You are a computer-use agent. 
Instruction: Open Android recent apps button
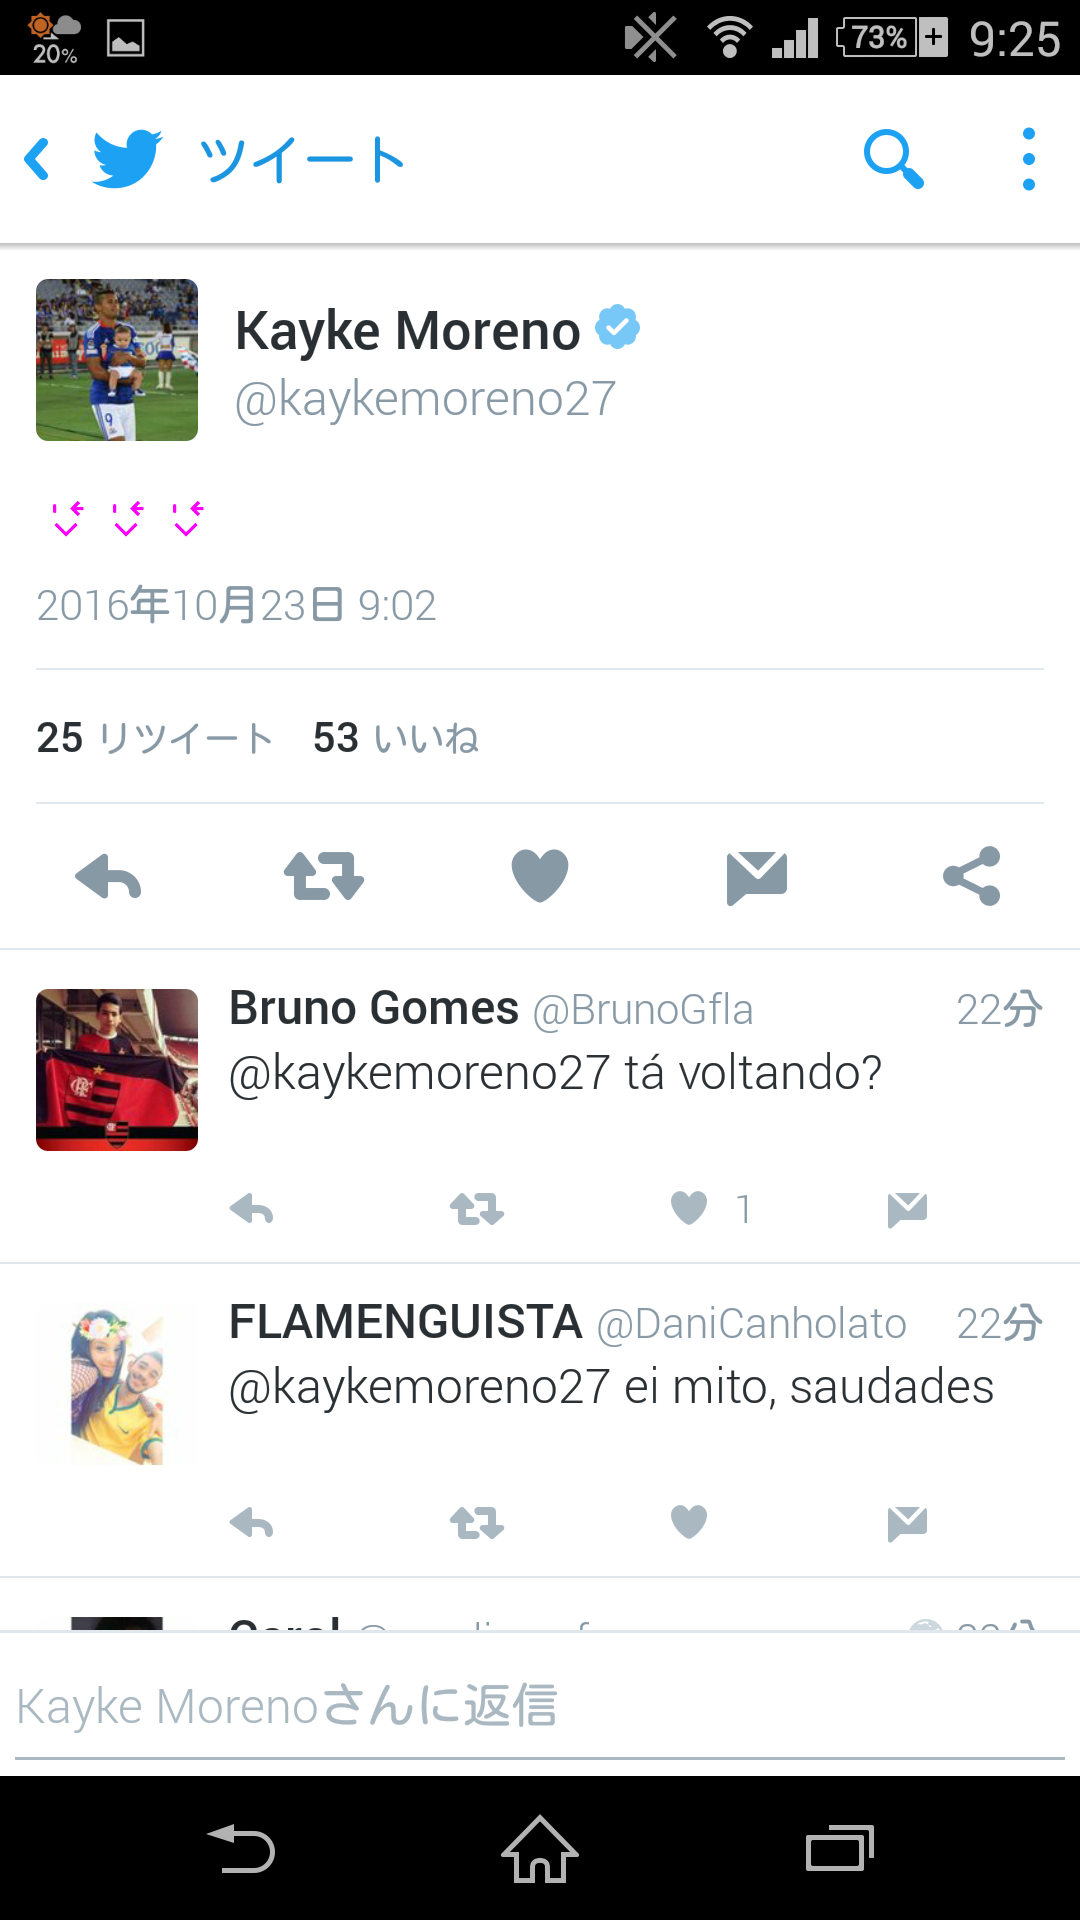point(840,1849)
